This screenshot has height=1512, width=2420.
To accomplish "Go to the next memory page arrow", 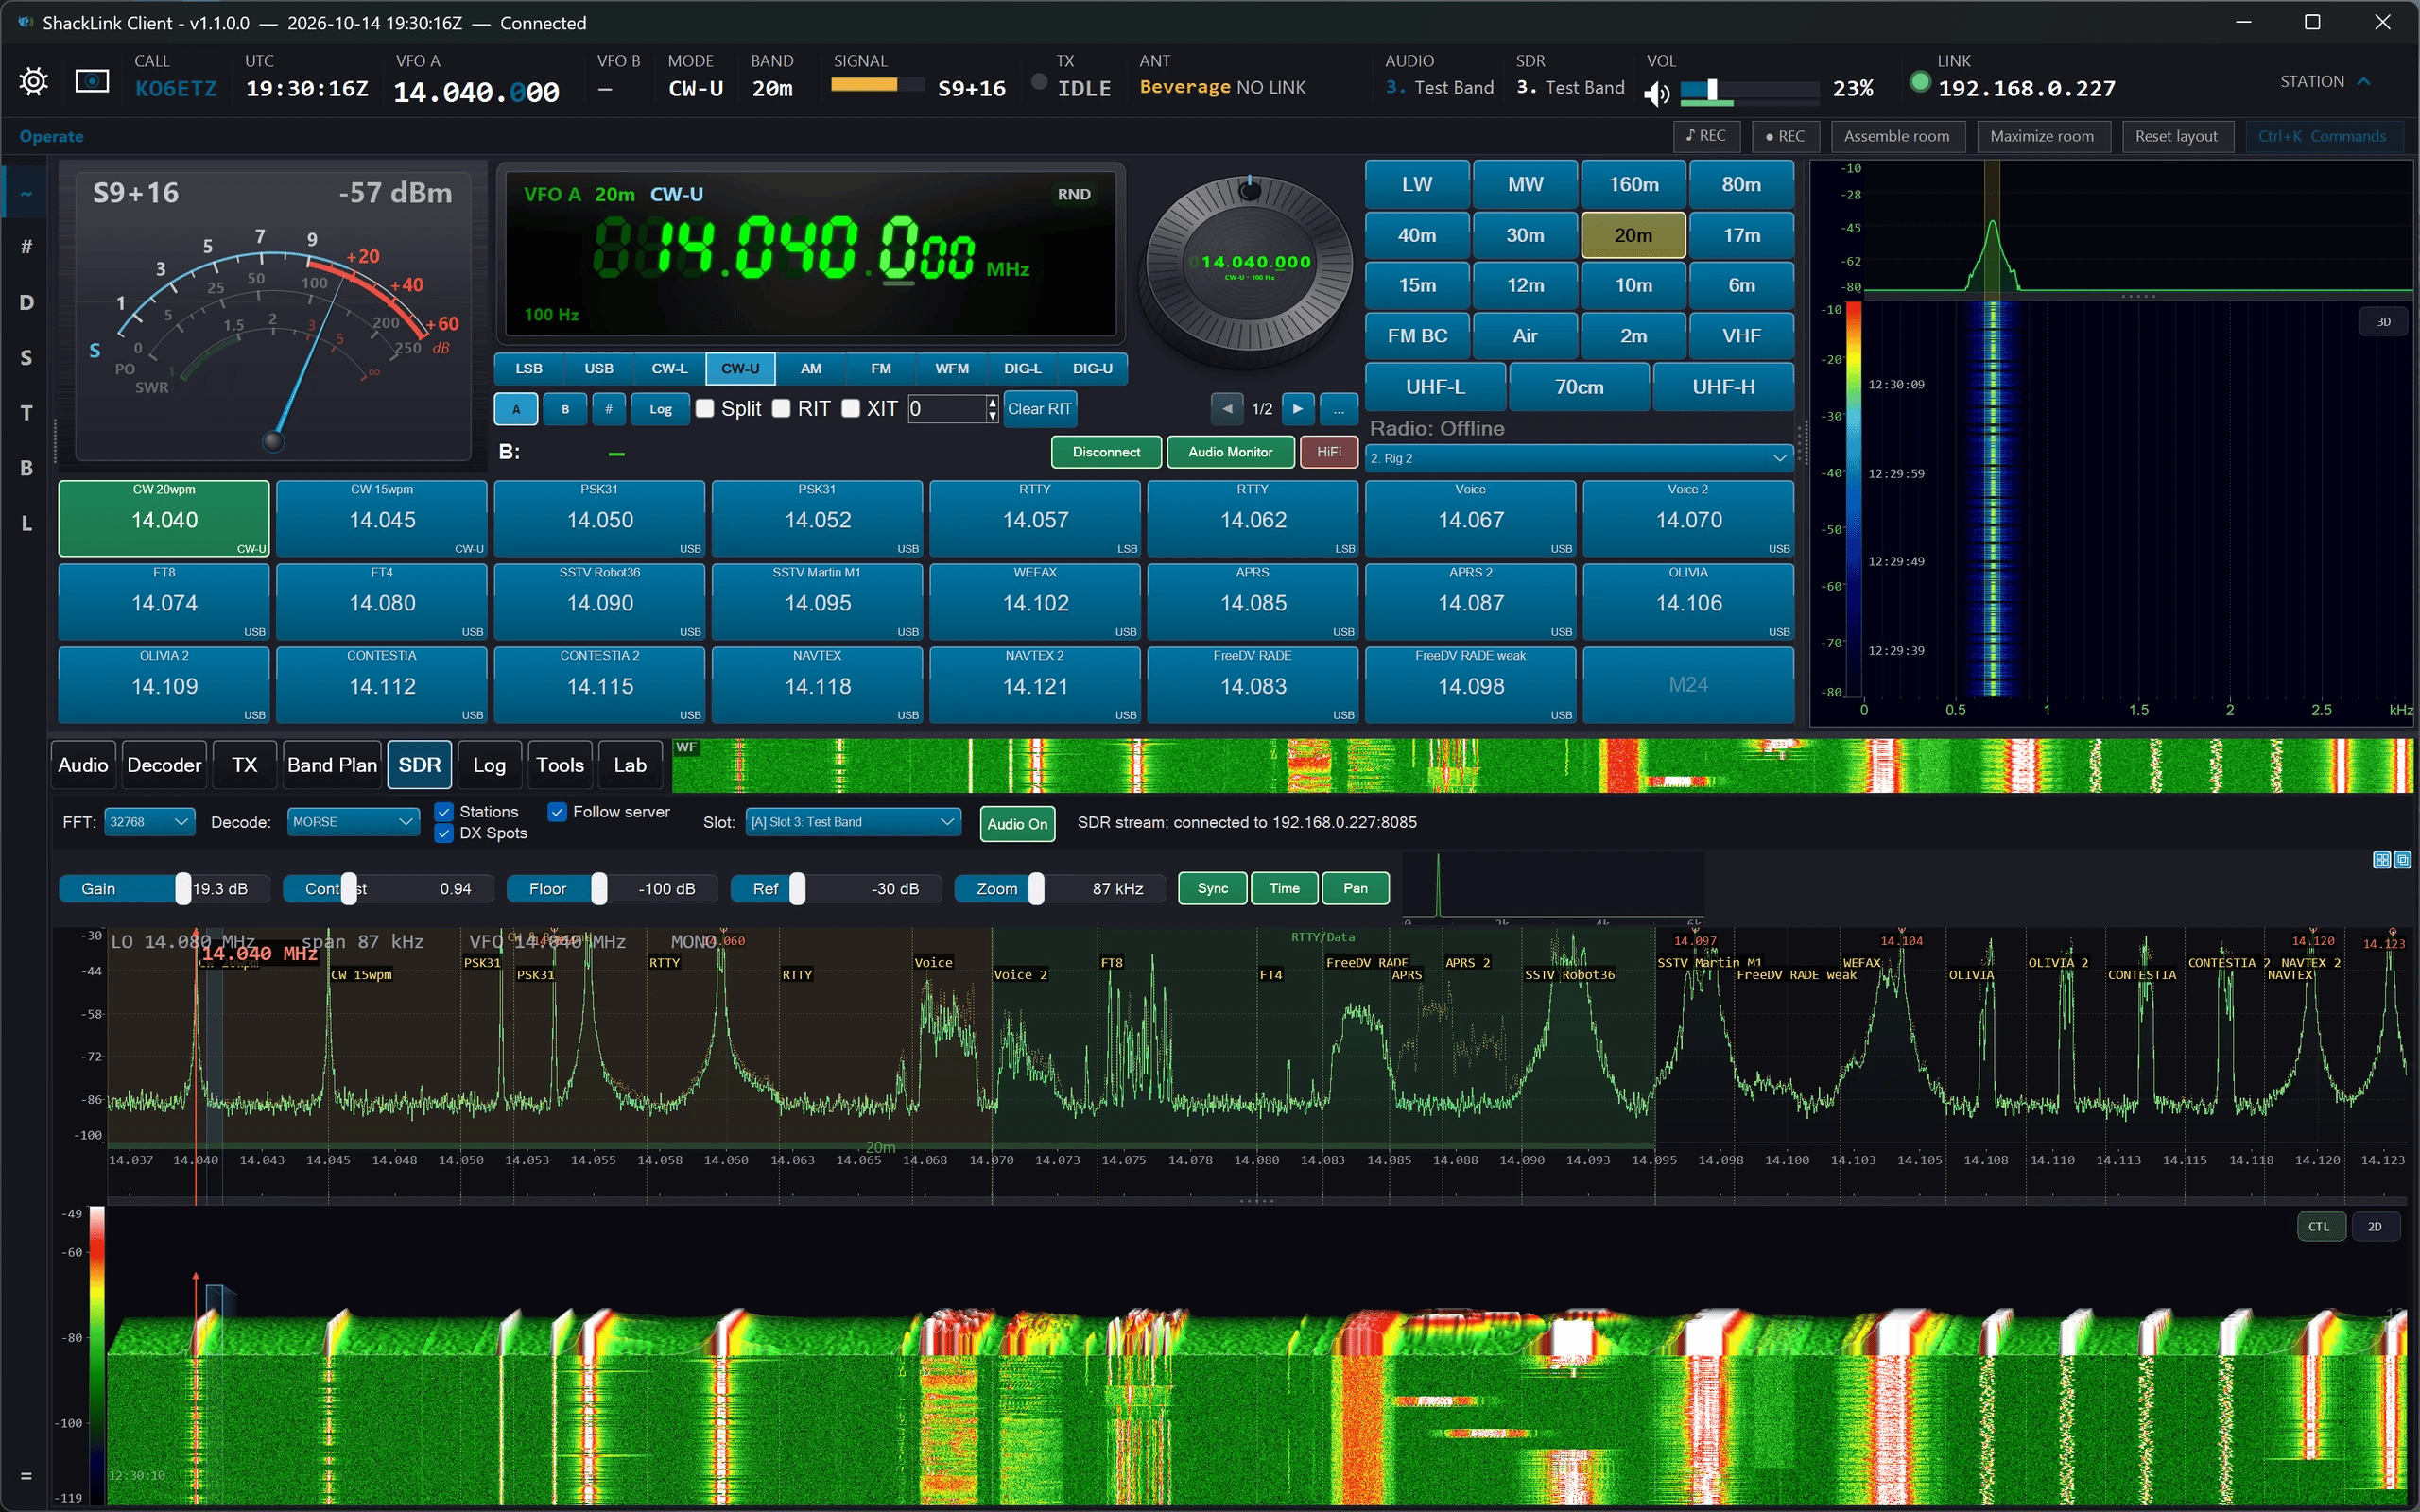I will click(x=1297, y=409).
